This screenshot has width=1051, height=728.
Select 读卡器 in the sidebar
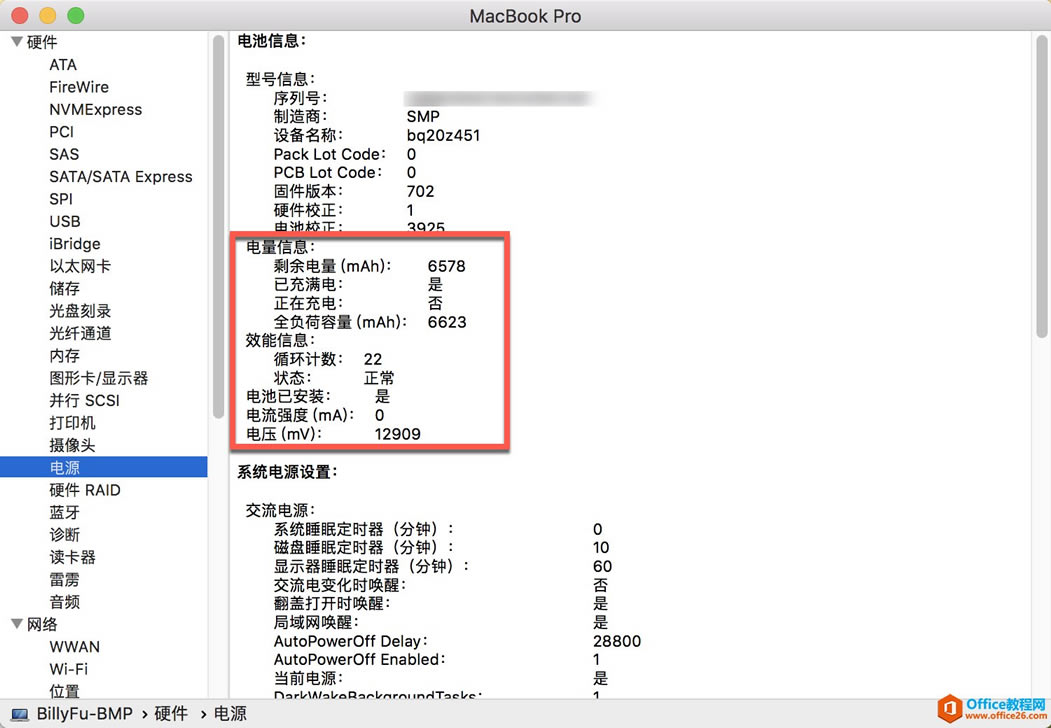pos(72,557)
